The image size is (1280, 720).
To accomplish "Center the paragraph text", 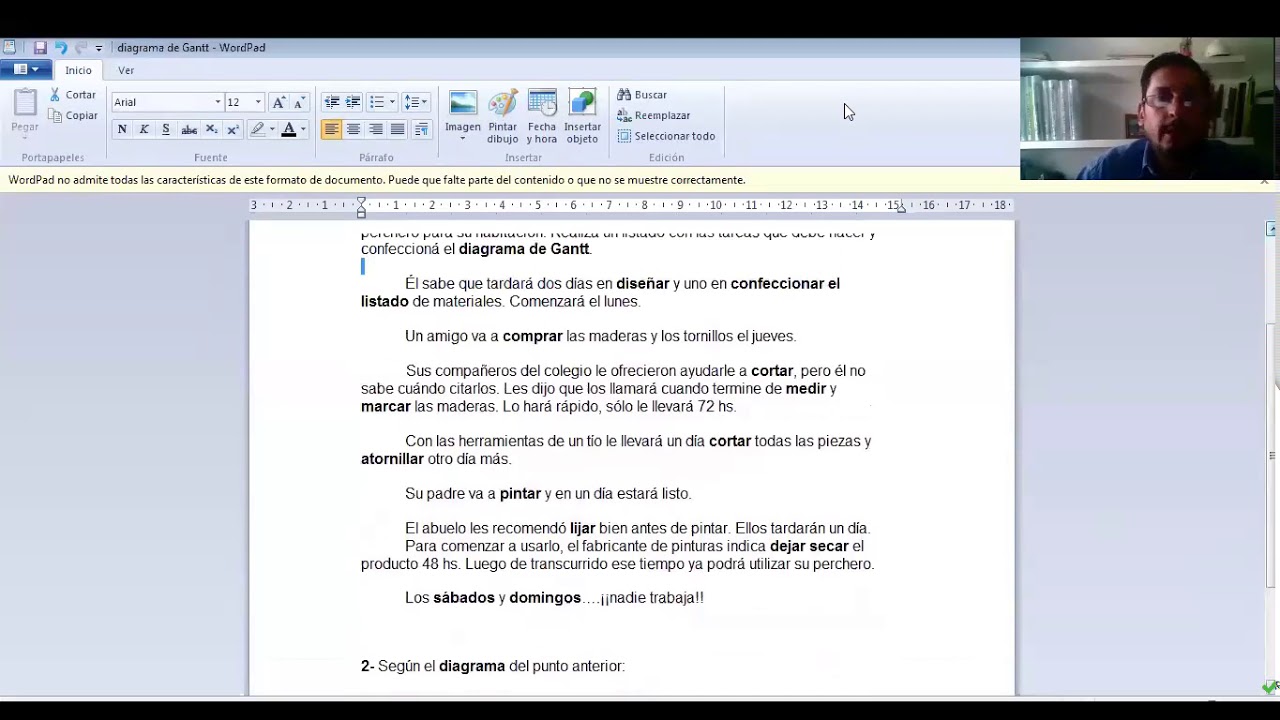I will 353,129.
